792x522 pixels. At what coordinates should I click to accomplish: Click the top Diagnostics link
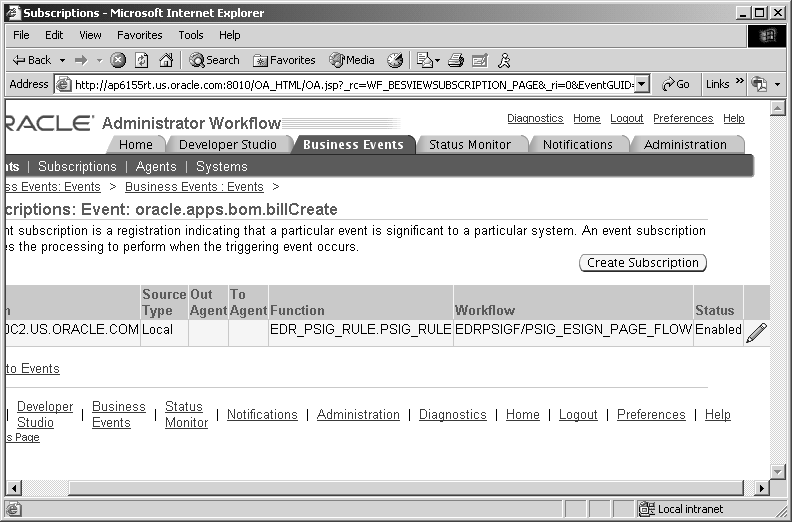(x=535, y=118)
